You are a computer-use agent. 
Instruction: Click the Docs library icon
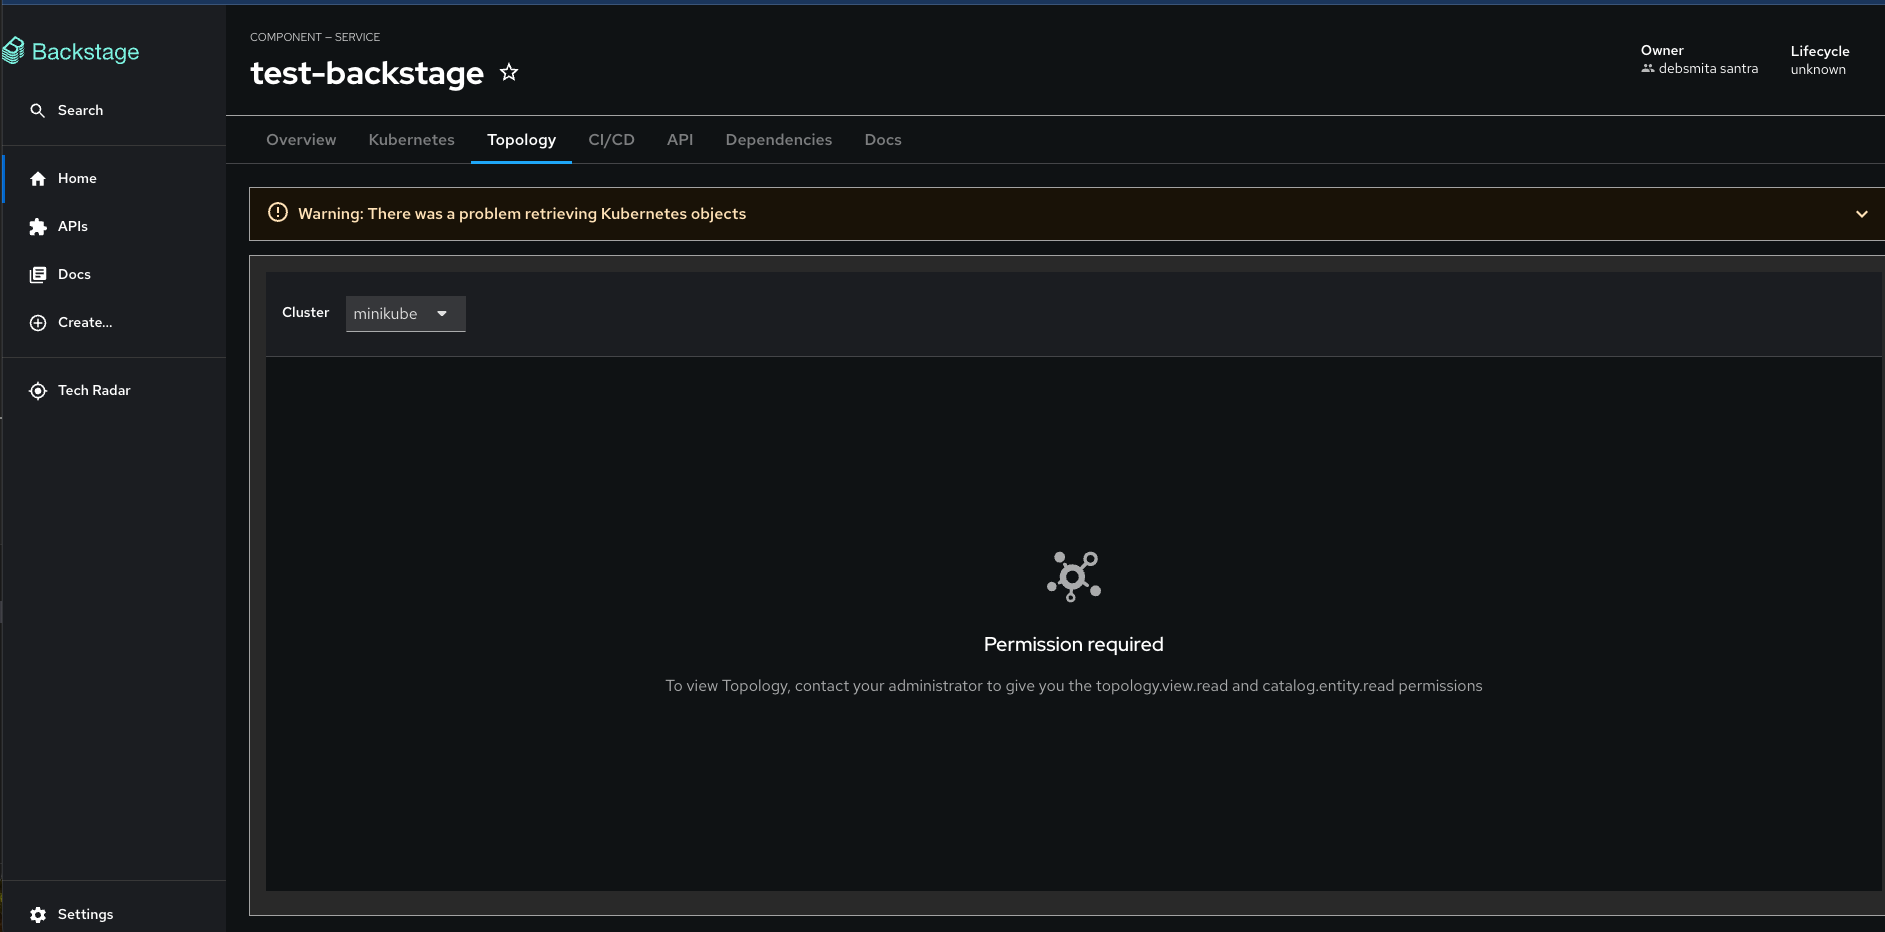38,275
